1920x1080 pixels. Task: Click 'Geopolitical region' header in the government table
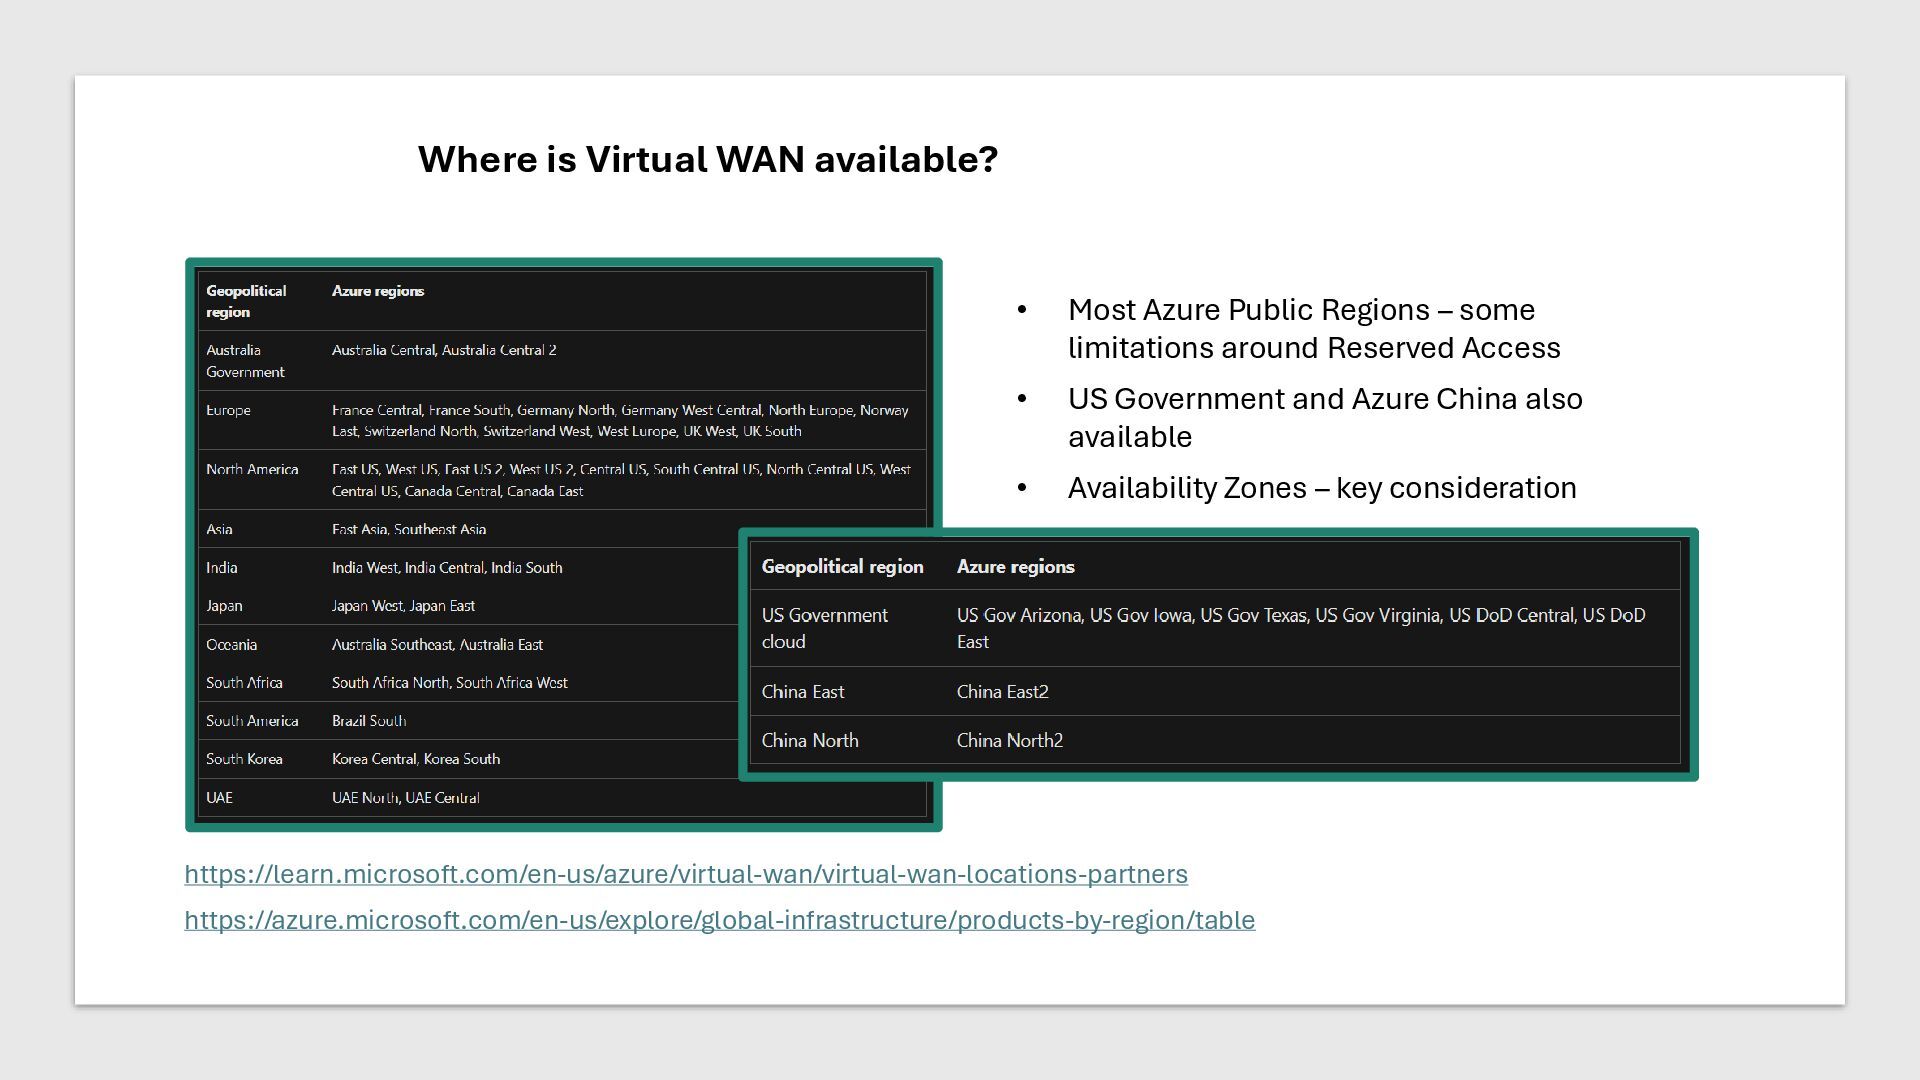tap(843, 567)
